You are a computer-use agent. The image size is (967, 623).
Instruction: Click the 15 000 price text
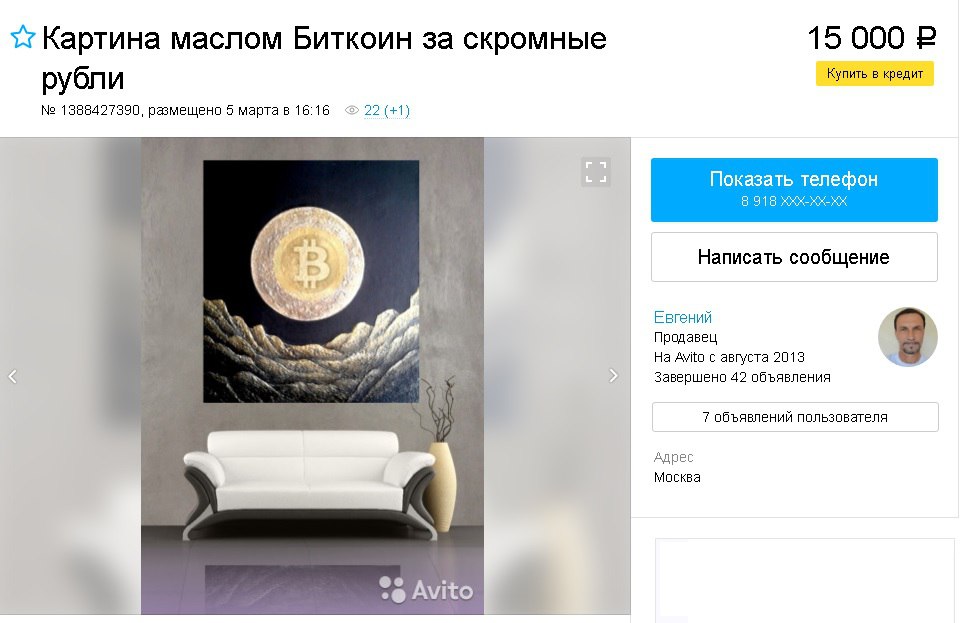[x=856, y=38]
